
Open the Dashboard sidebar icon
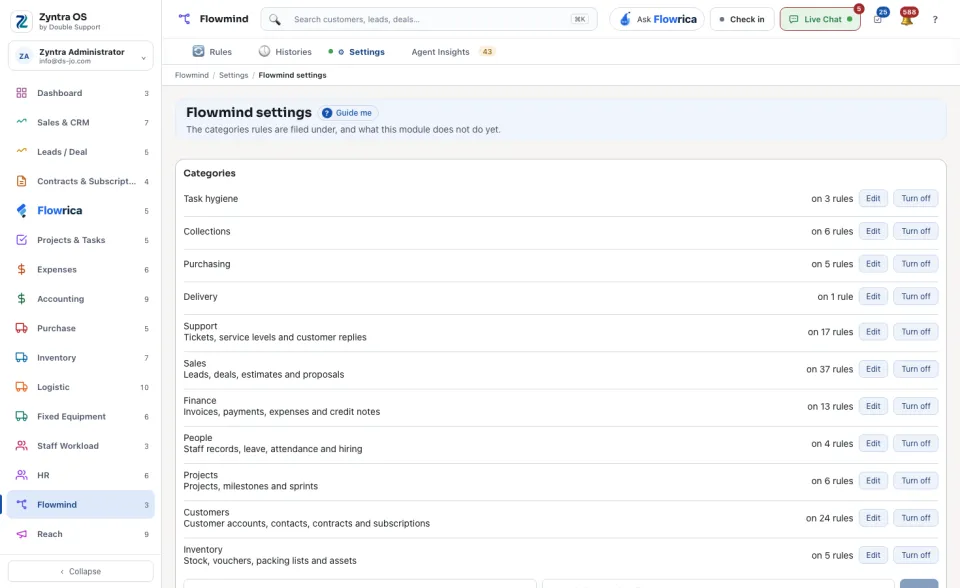tap(21, 93)
